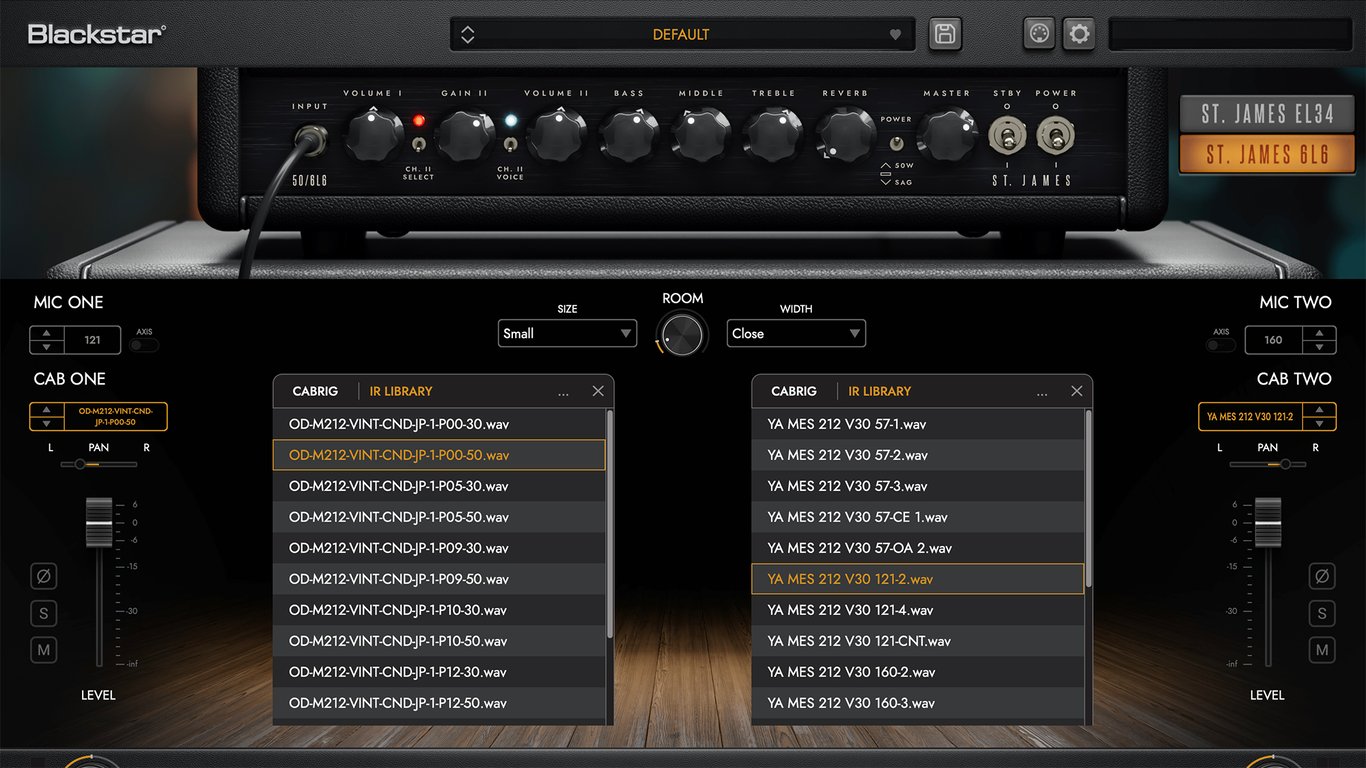The image size is (1366, 768).
Task: Switch right panel to IR LIBRARY tab
Action: (x=880, y=391)
